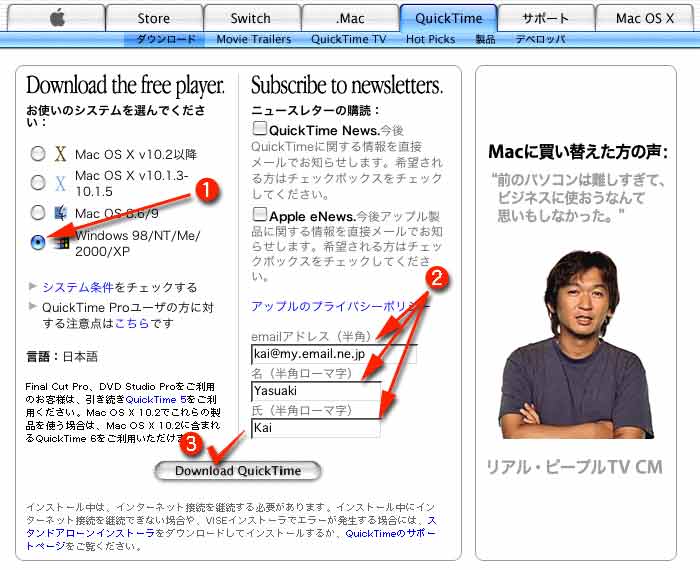Open the Apple logo tab

click(x=57, y=18)
